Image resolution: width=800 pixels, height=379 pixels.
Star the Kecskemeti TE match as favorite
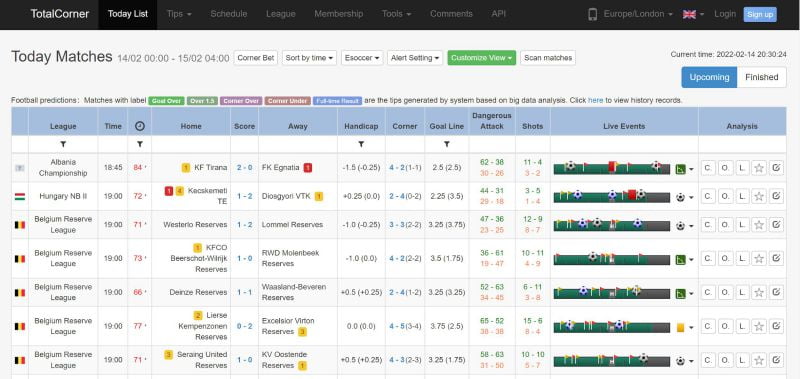click(x=759, y=196)
